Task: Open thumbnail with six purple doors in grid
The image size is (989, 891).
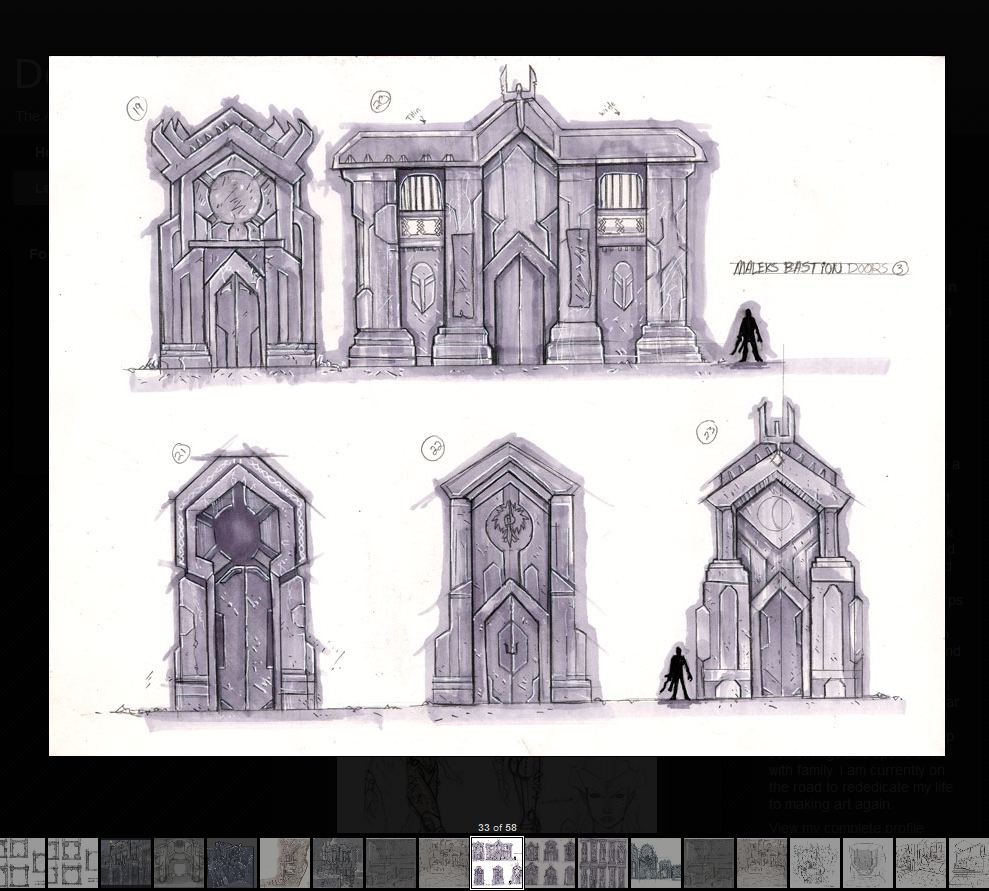Action: click(550, 863)
